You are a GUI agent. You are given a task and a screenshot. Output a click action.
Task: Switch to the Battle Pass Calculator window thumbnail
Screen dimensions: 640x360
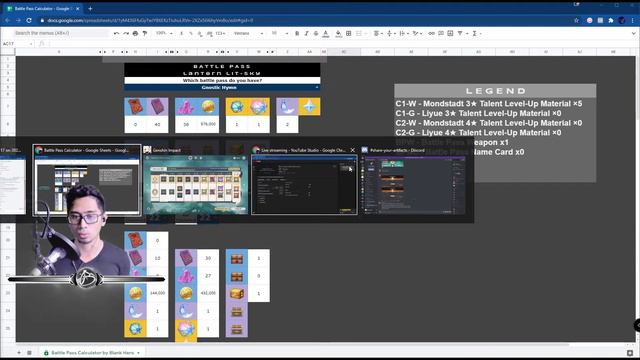87,180
